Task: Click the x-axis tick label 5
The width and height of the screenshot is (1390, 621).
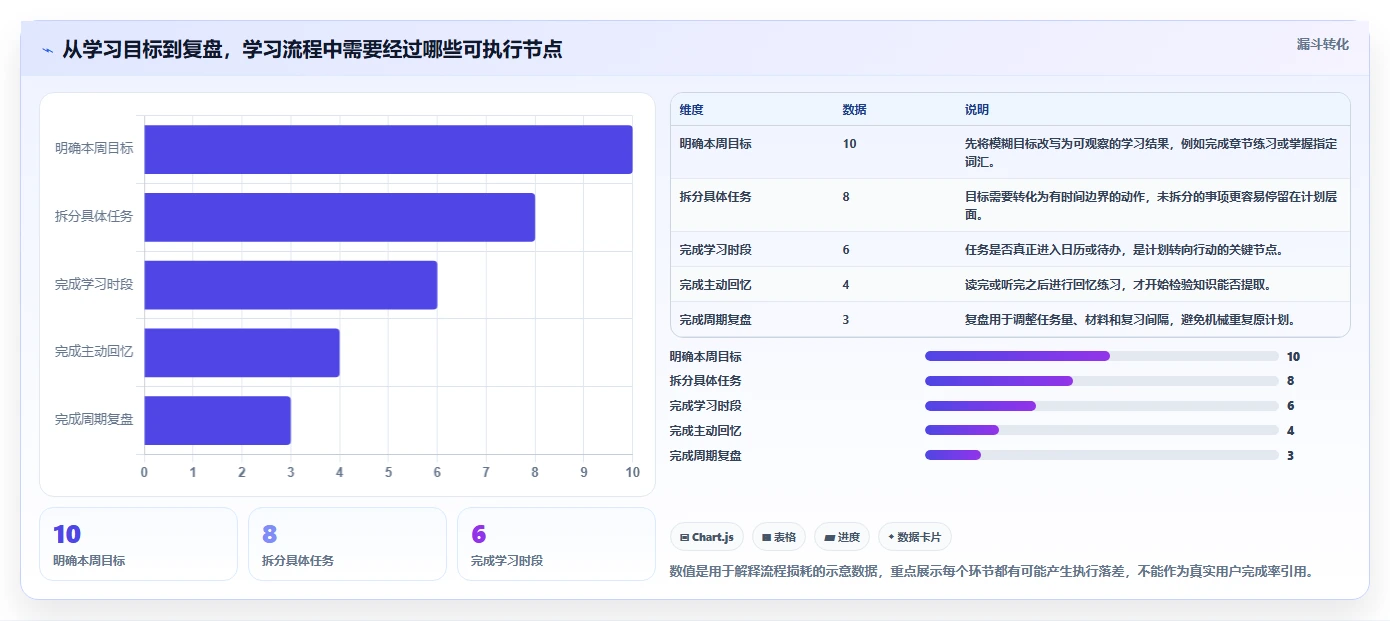Action: [388, 472]
